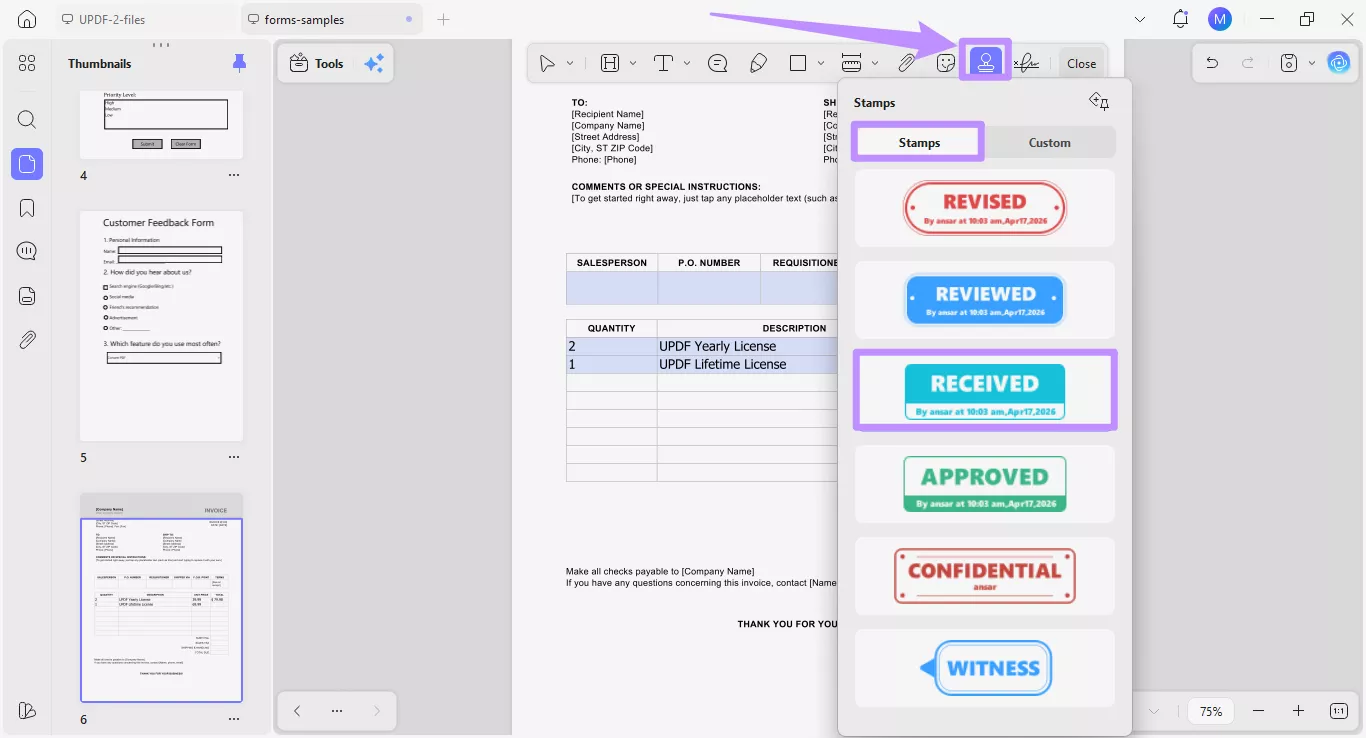Viewport: 1366px width, 738px height.
Task: Select the Measure ruler tool
Action: pyautogui.click(x=852, y=63)
